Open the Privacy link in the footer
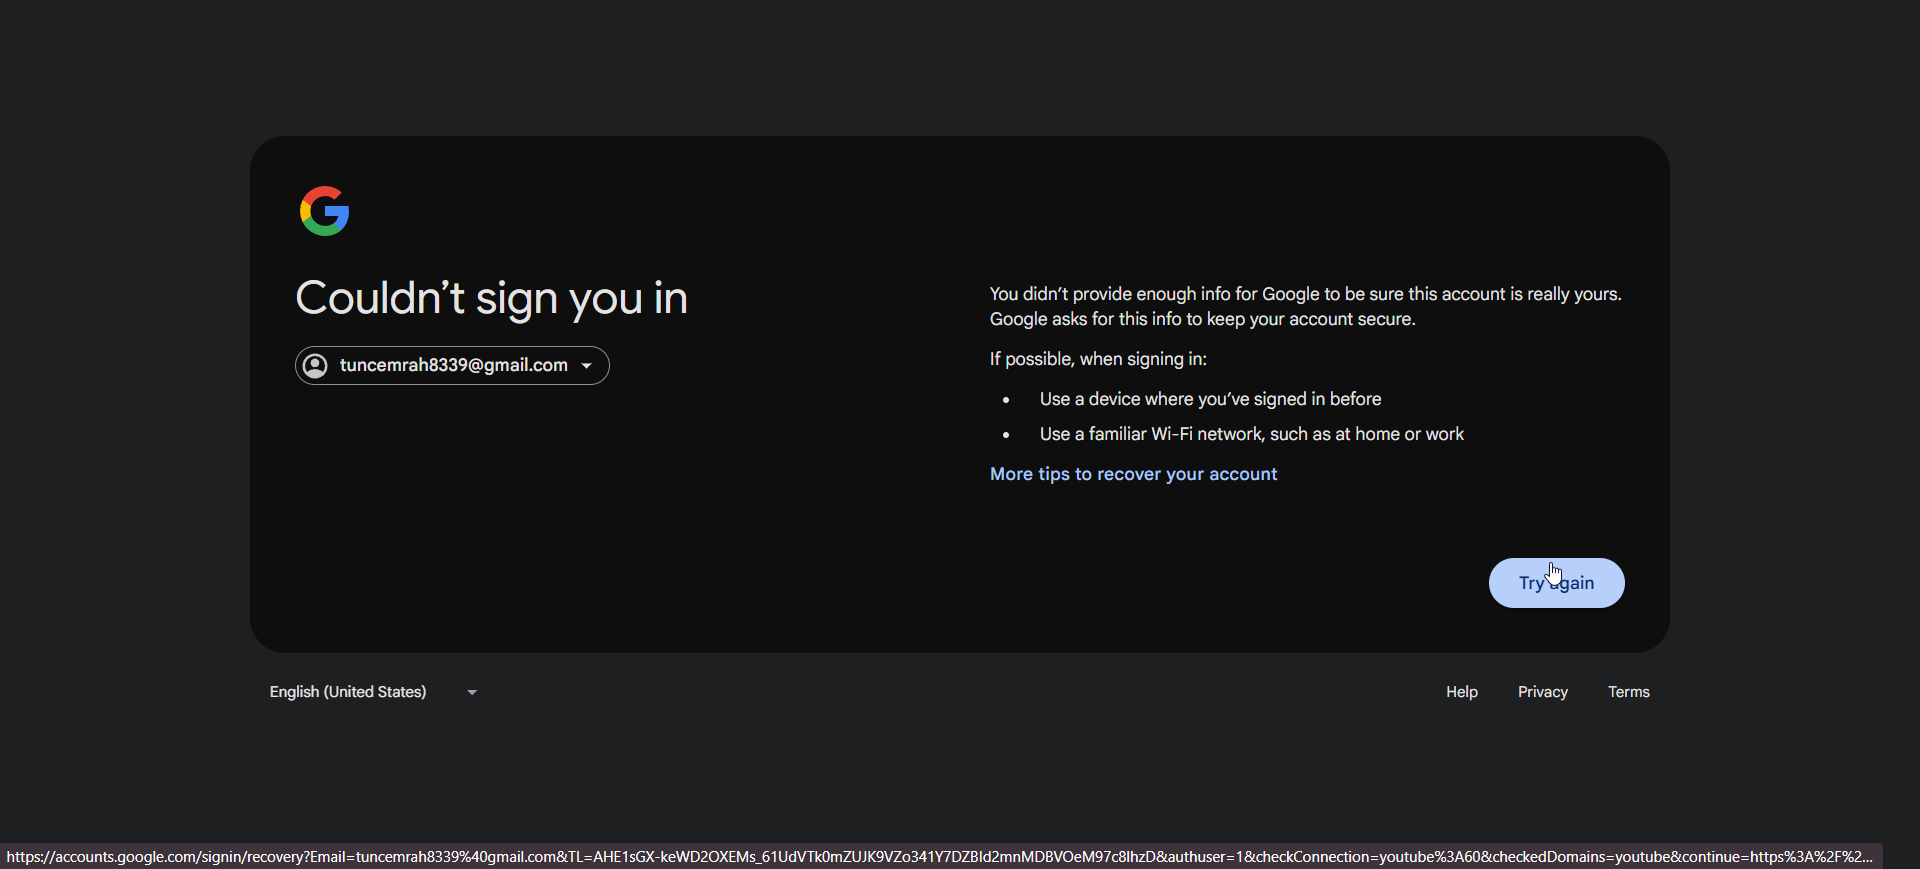This screenshot has height=869, width=1920. tap(1542, 692)
